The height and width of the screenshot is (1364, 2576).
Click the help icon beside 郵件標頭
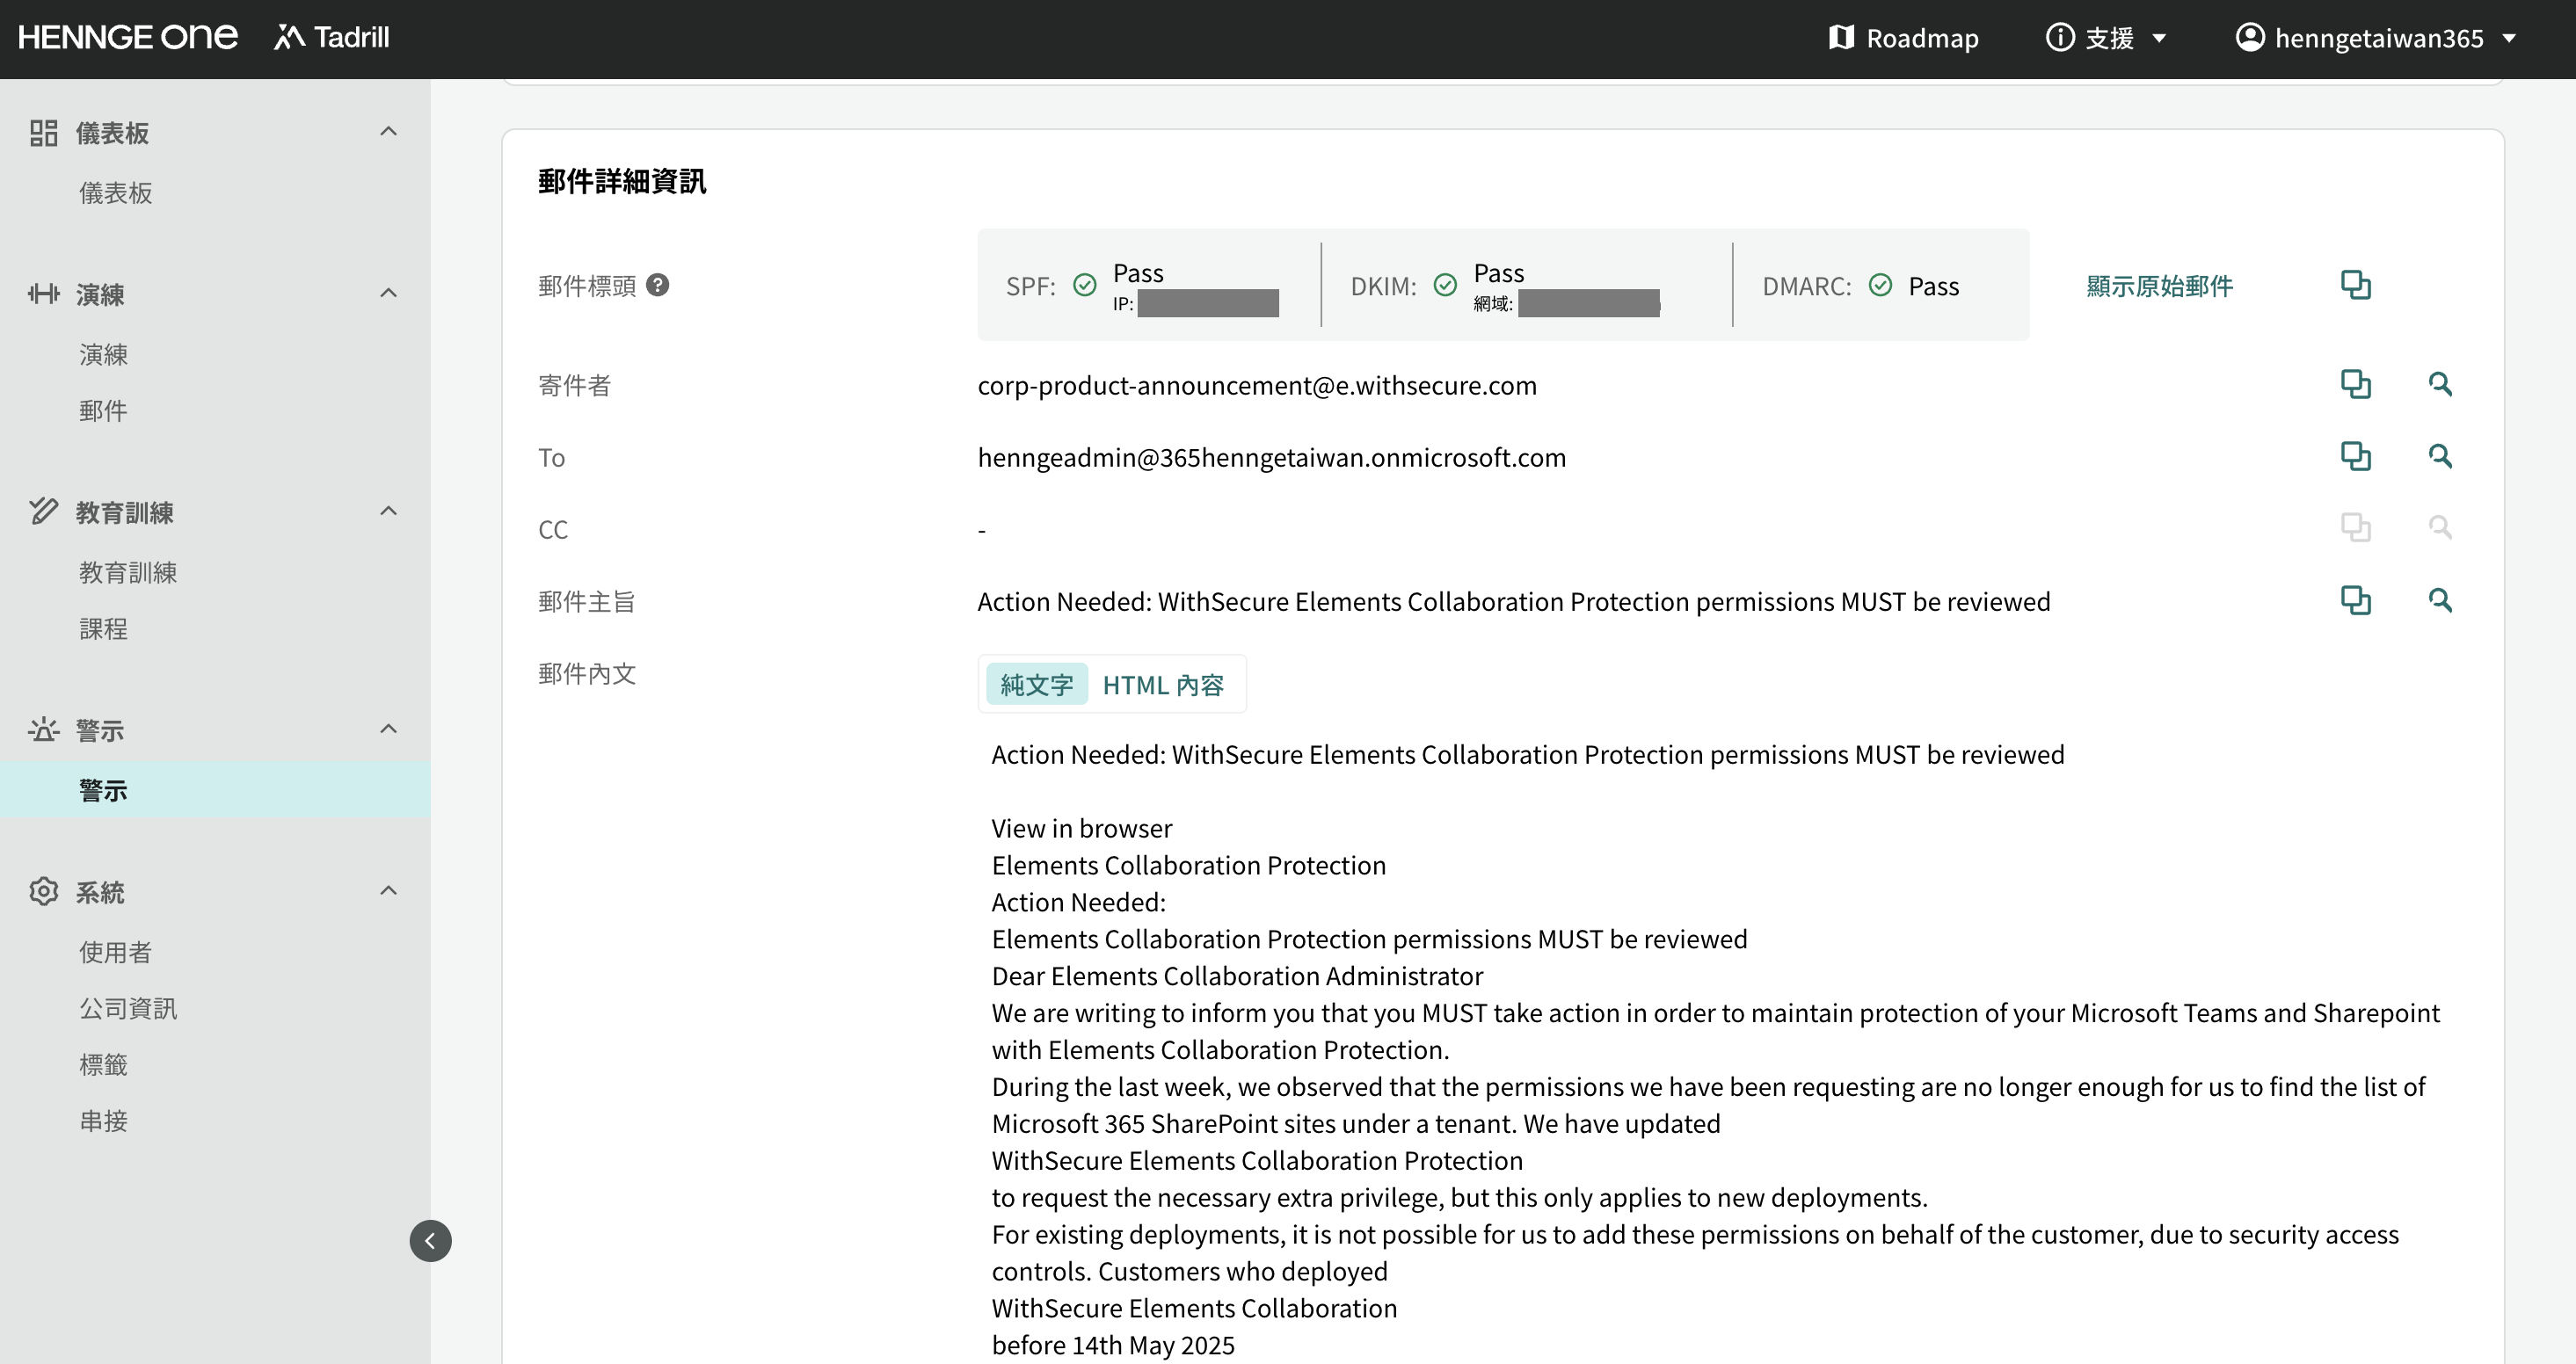pos(657,285)
